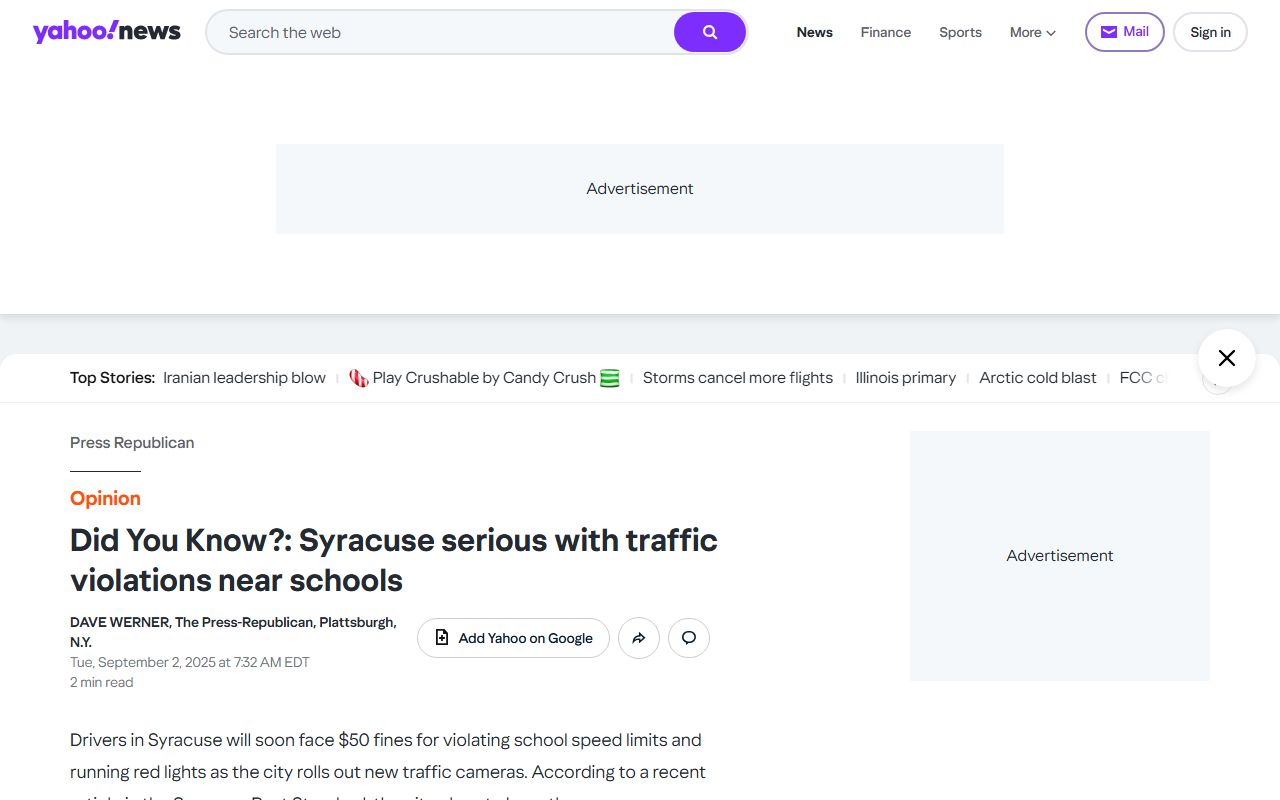Click the sidebar Advertisement box

click(1060, 556)
